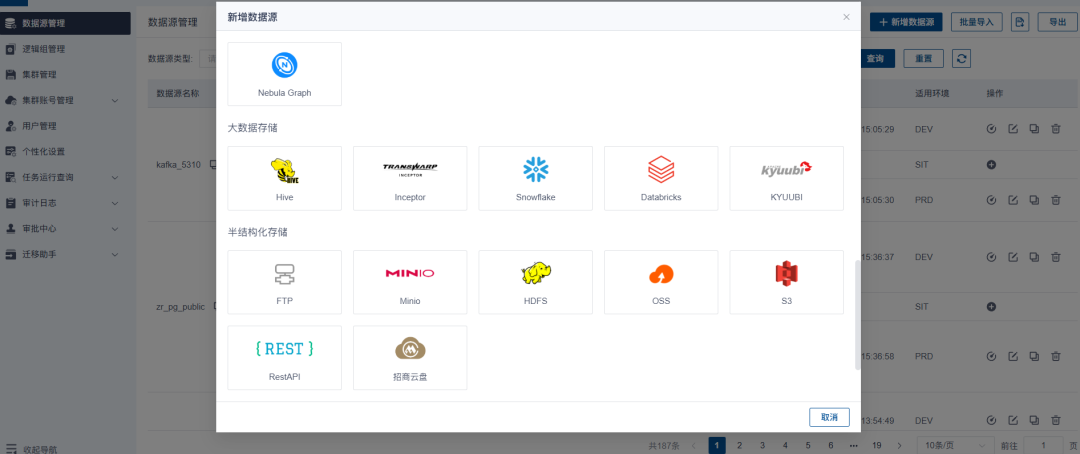Select the RestAPI data source card
Viewport: 1080px width, 454px height.
tap(284, 358)
